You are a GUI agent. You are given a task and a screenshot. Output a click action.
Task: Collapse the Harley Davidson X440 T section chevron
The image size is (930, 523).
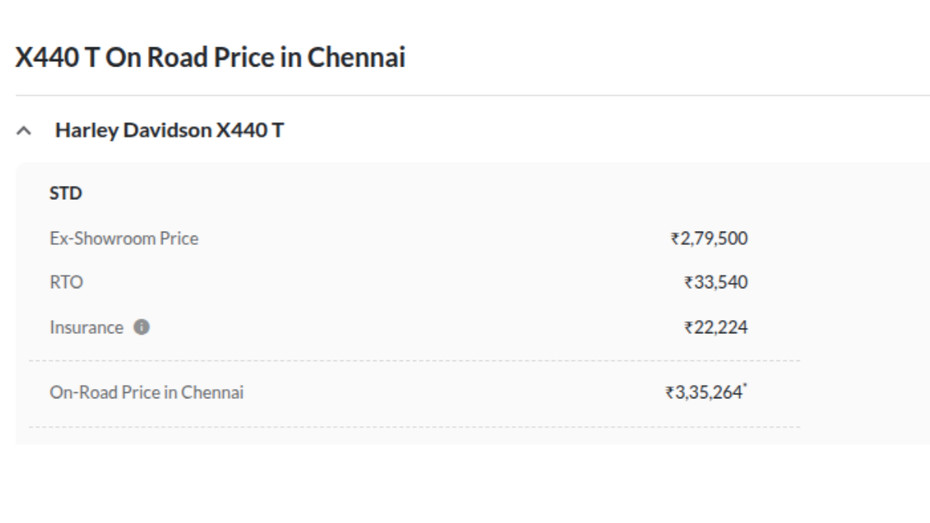25,131
